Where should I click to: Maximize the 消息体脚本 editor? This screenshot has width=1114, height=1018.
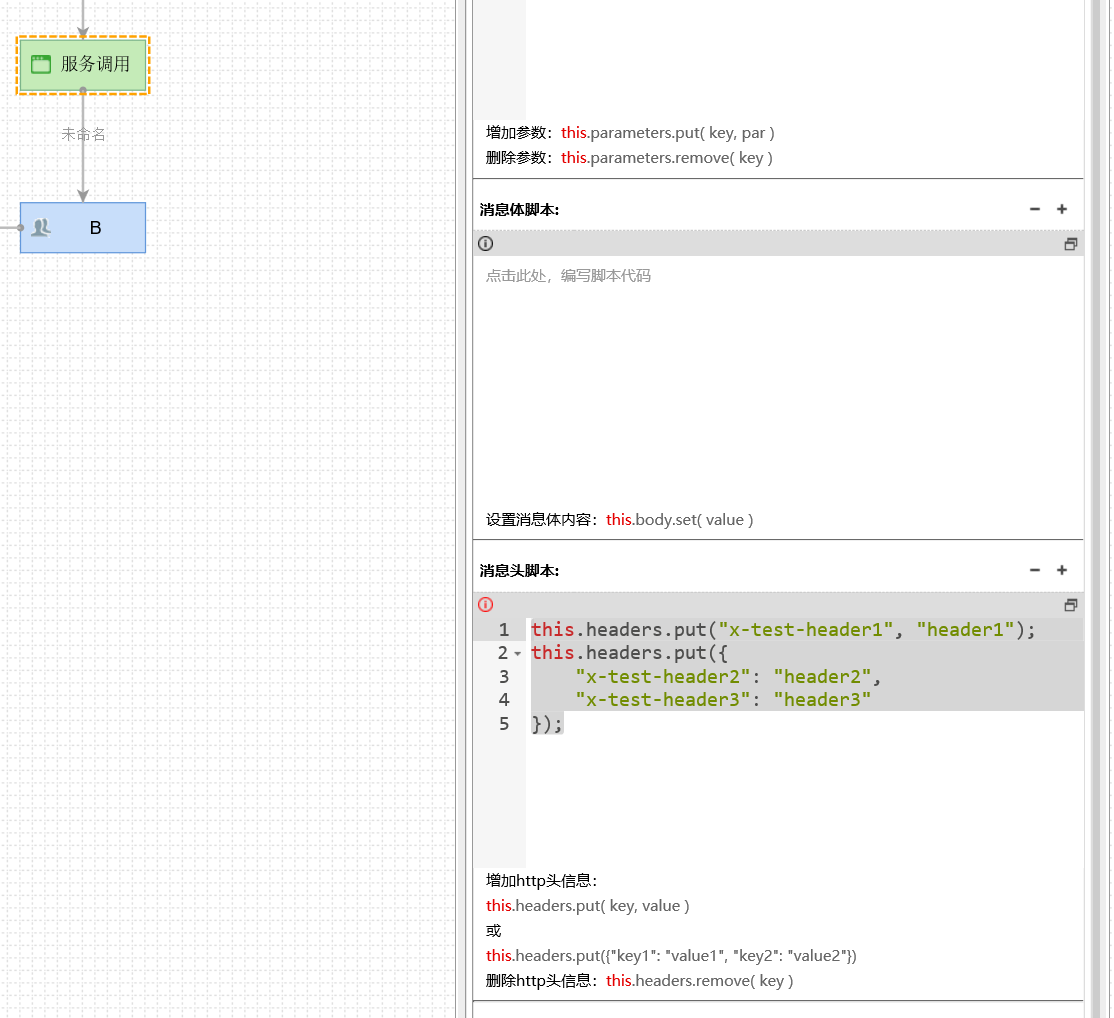[x=1070, y=244]
